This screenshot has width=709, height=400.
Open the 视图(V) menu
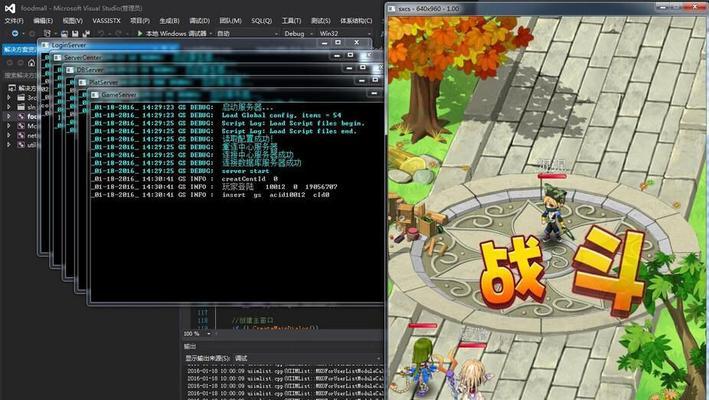click(x=73, y=21)
